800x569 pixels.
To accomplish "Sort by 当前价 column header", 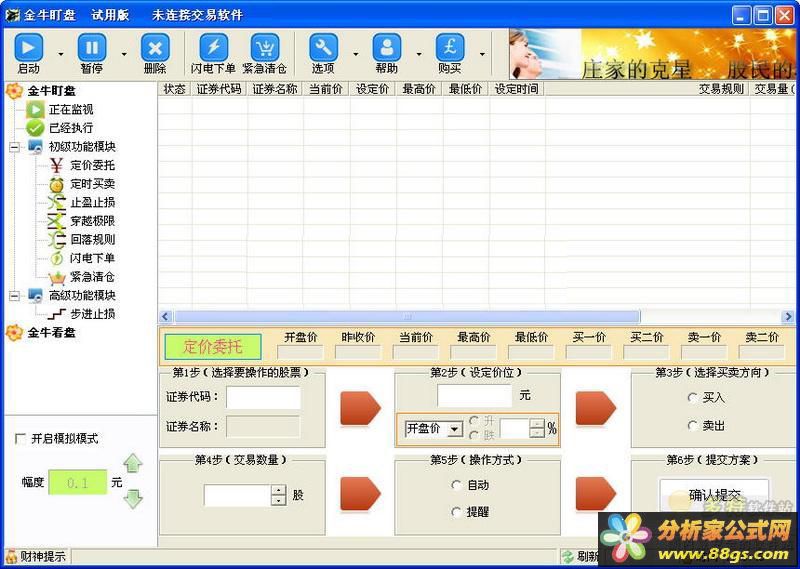I will [326, 89].
